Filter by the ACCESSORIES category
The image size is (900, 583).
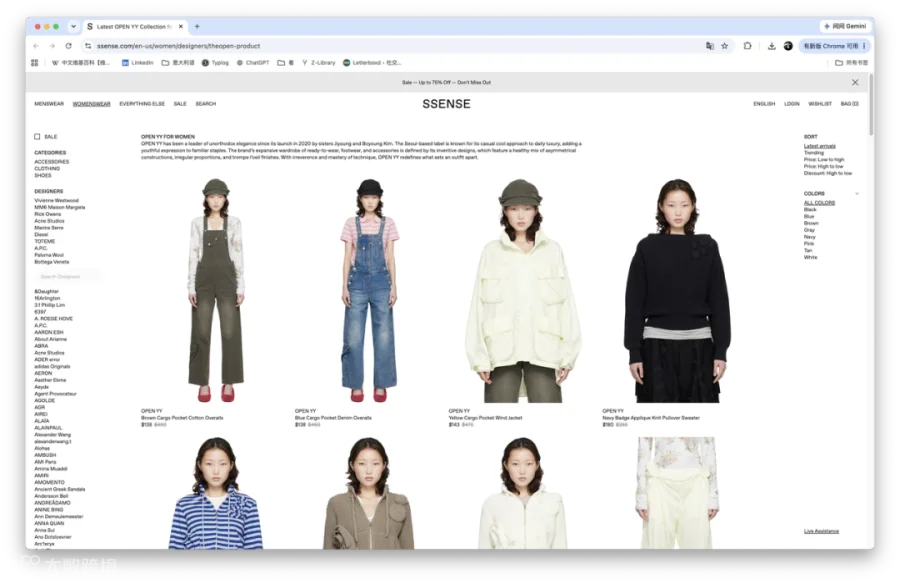(52, 162)
